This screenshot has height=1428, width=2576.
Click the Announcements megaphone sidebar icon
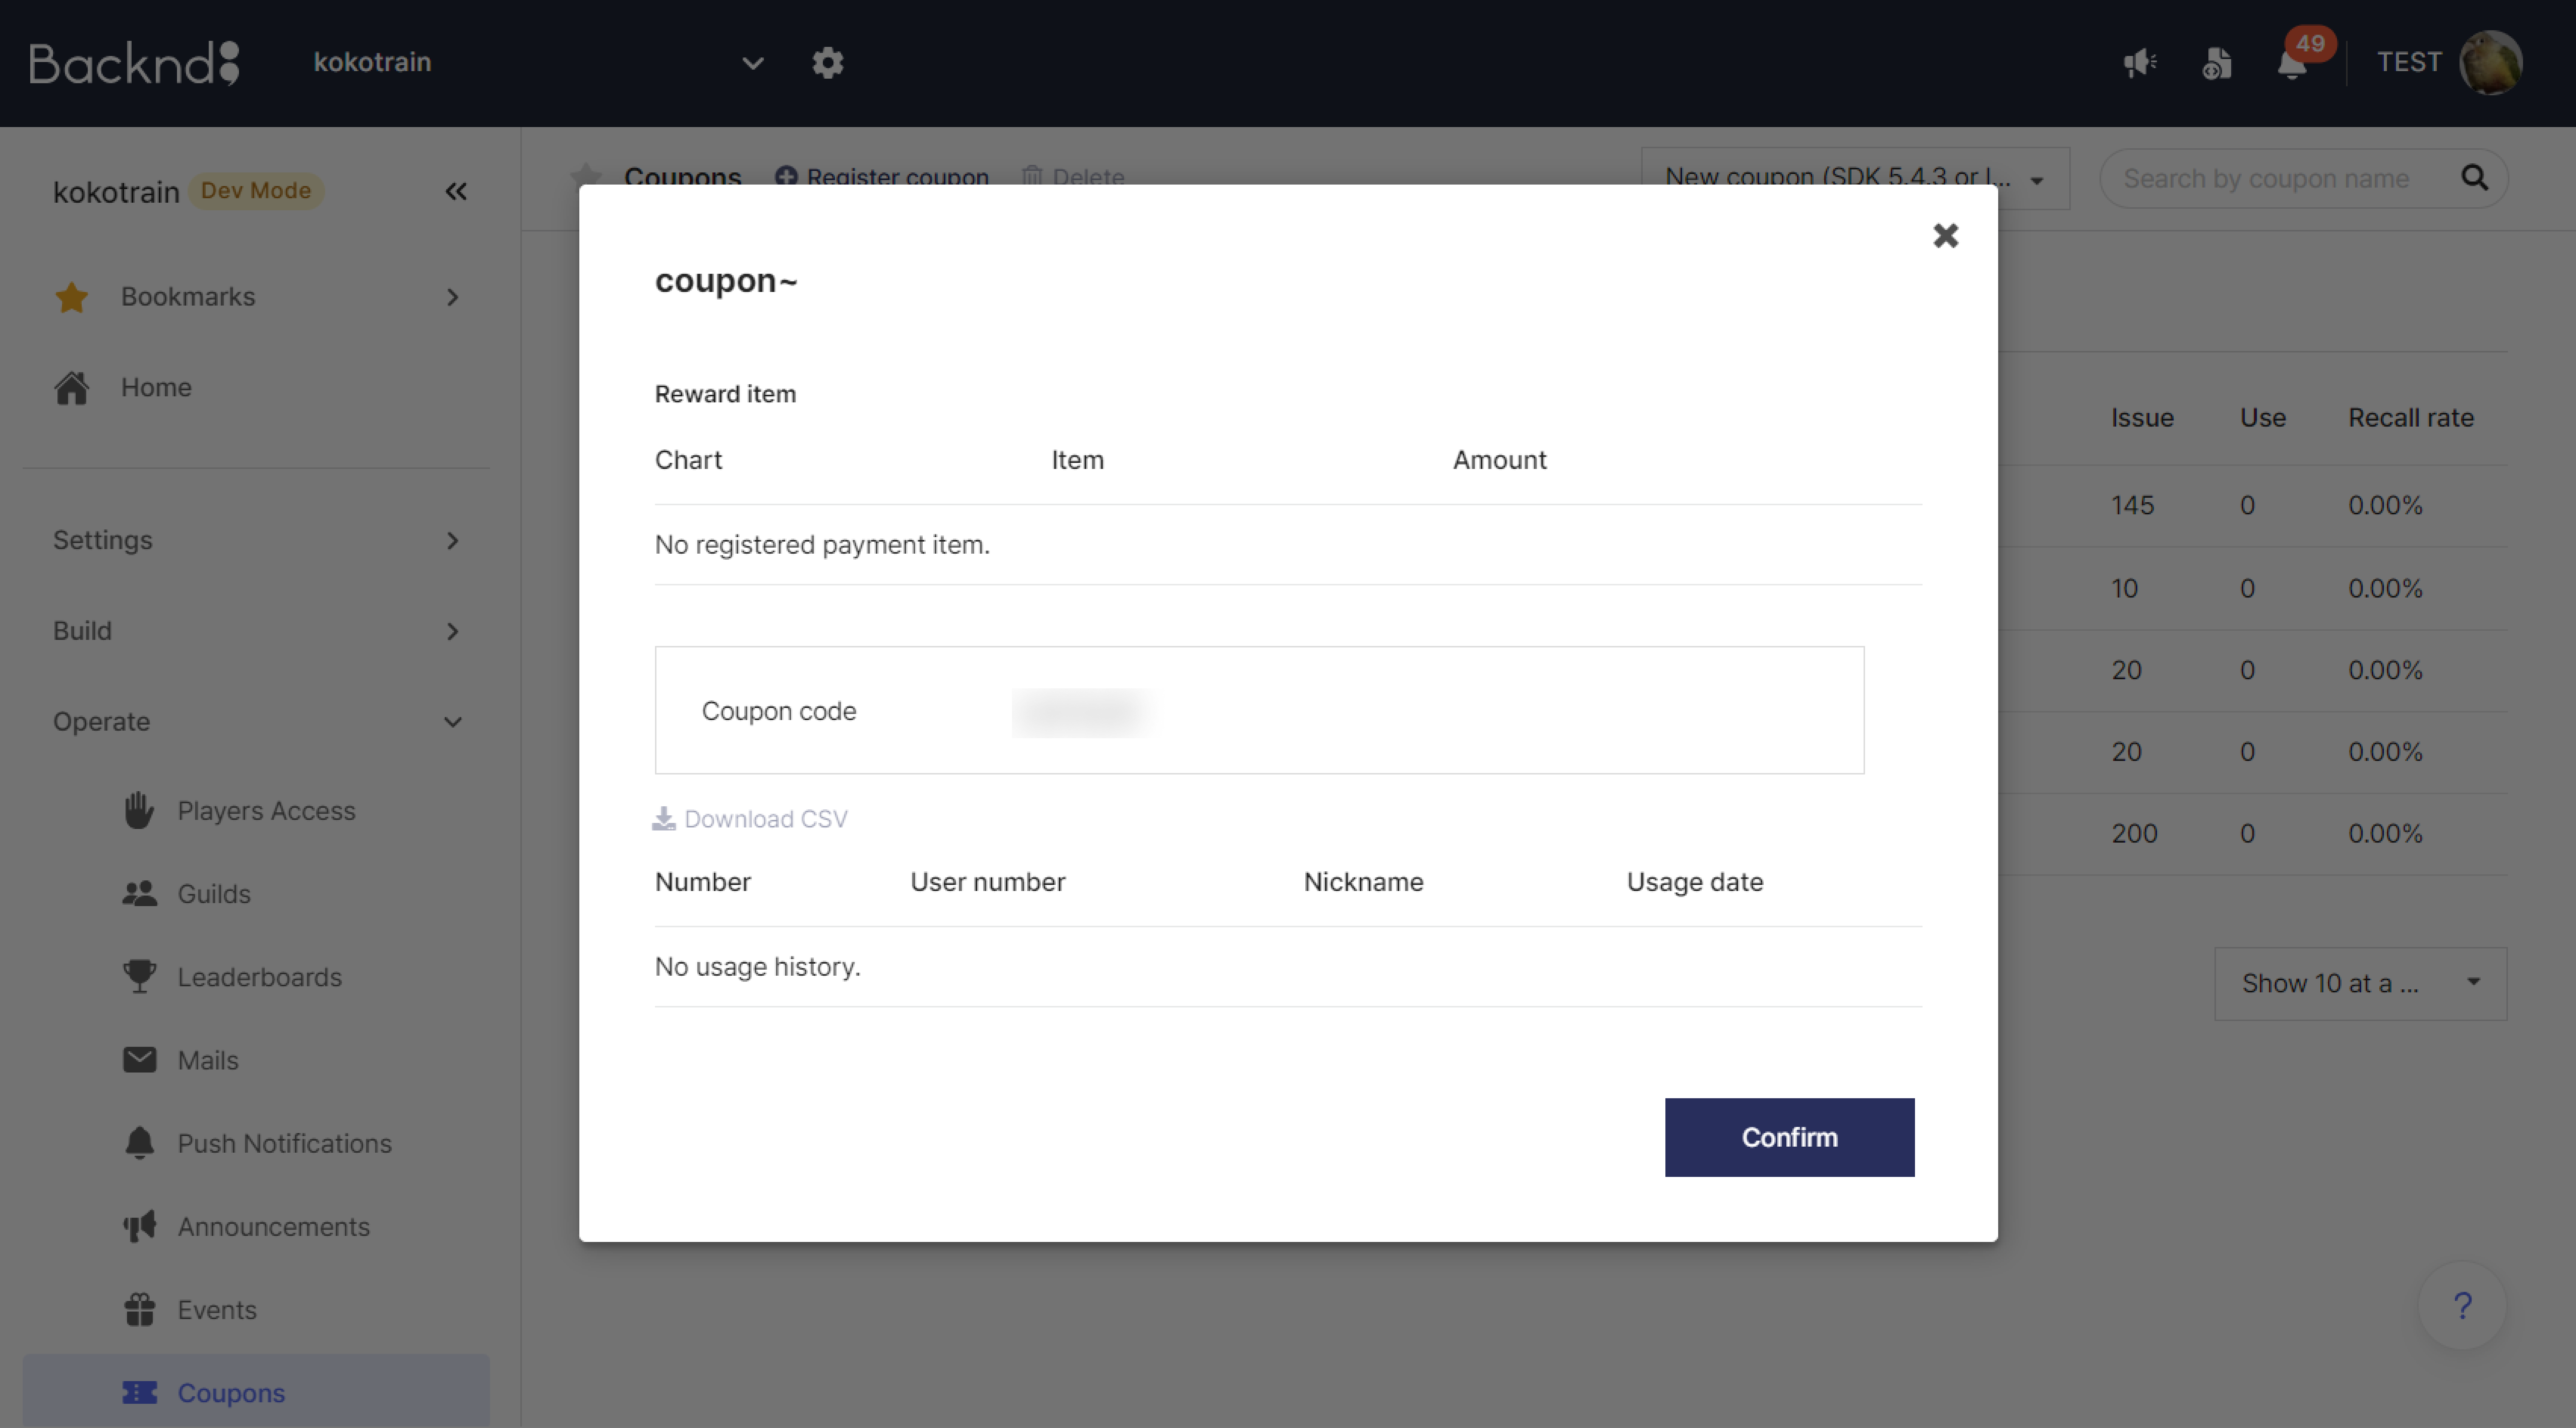pos(139,1226)
